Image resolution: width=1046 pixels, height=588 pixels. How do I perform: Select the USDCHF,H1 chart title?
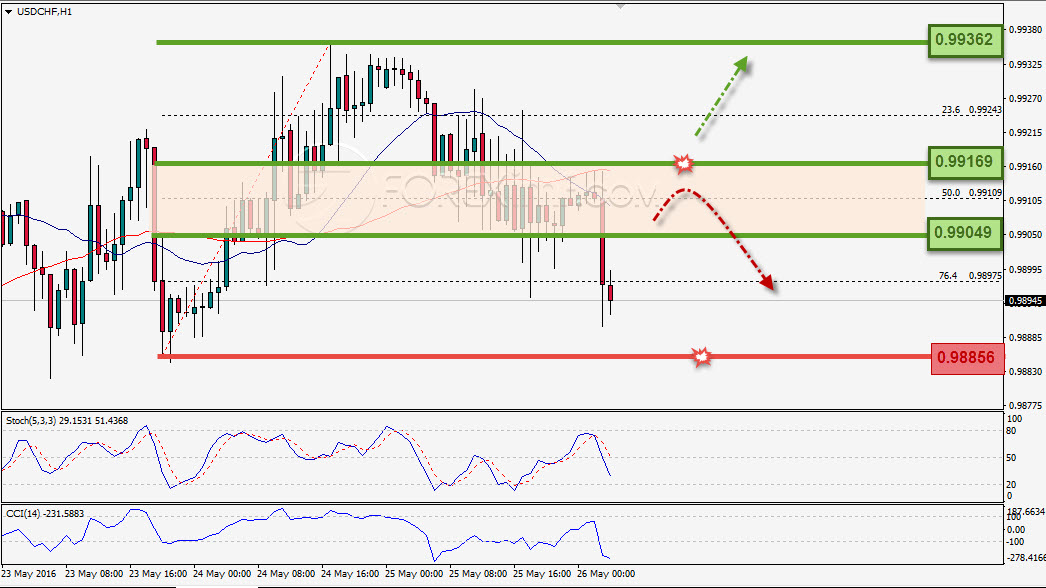[44, 12]
